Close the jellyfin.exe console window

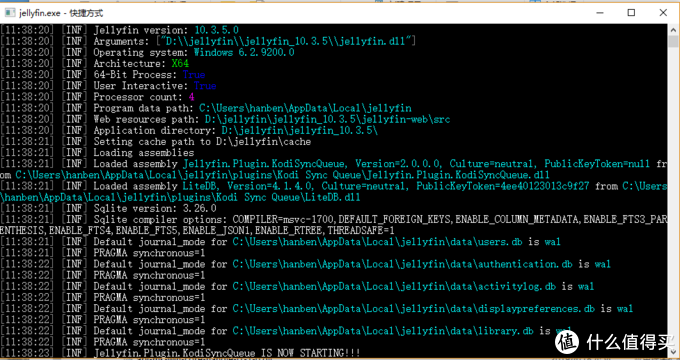click(663, 13)
